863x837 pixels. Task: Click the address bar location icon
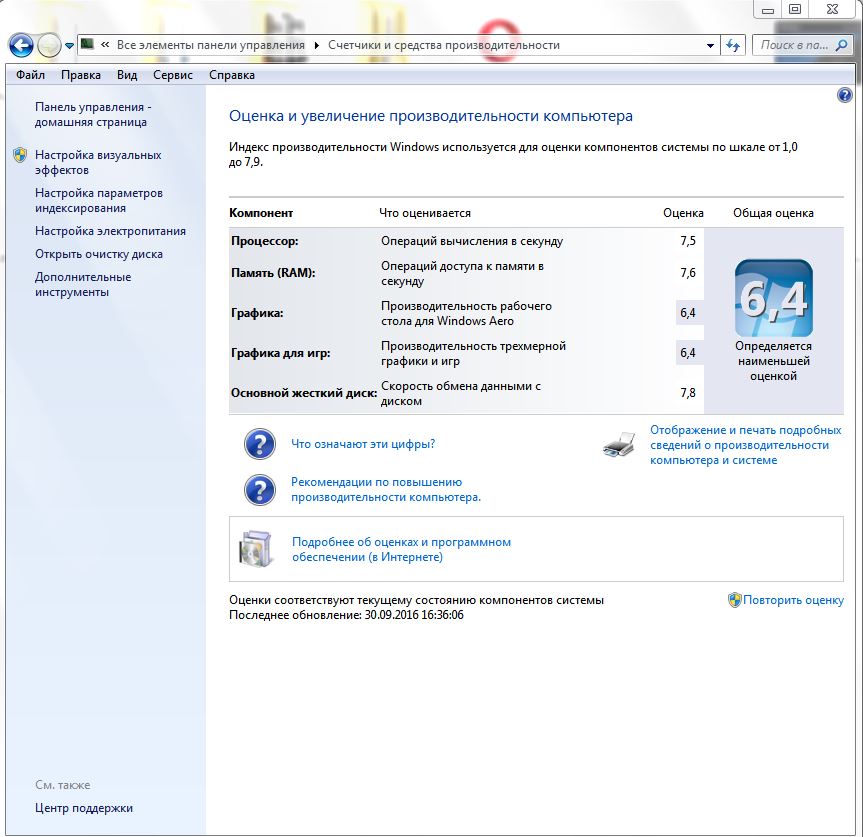pyautogui.click(x=87, y=44)
